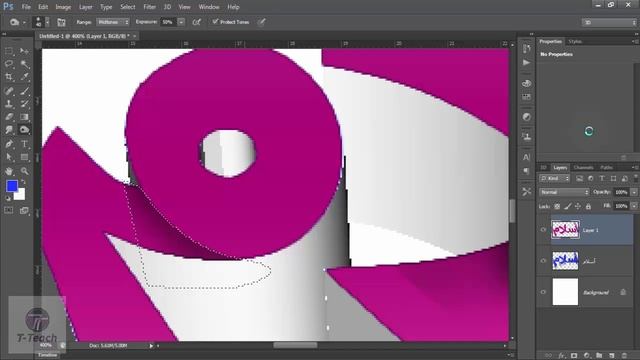Open the Image menu
The height and width of the screenshot is (360, 640).
(x=63, y=7)
